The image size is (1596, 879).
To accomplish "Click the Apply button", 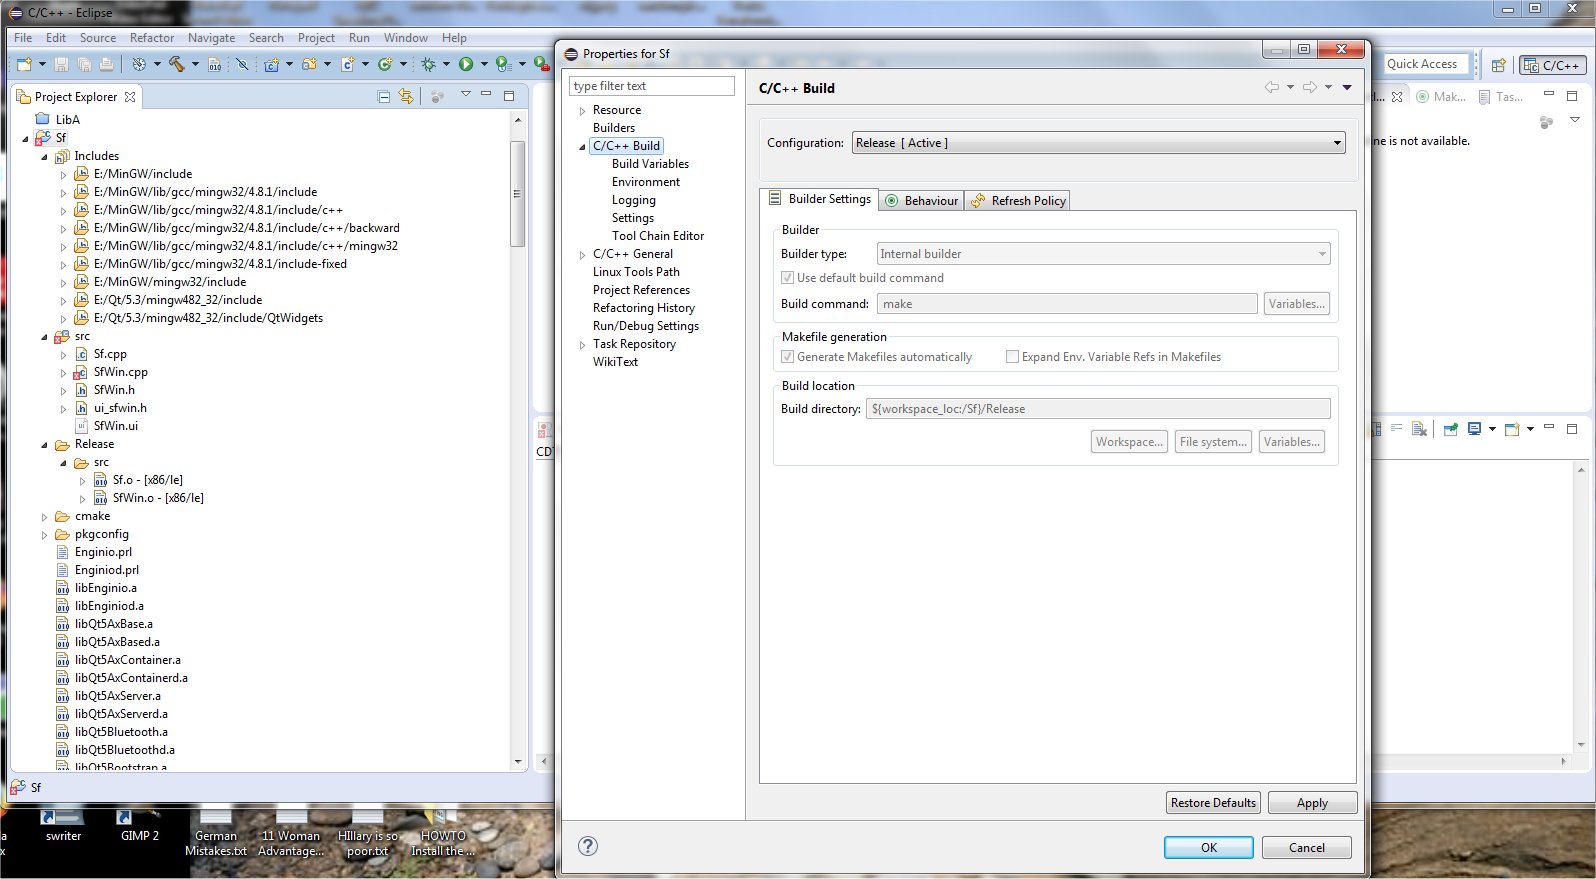I will pyautogui.click(x=1311, y=803).
